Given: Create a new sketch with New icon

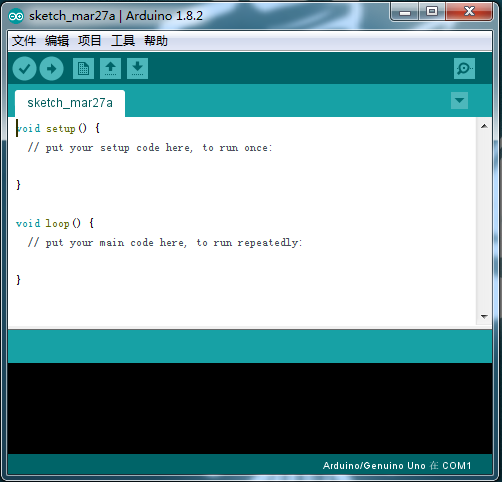Looking at the screenshot, I should point(83,69).
